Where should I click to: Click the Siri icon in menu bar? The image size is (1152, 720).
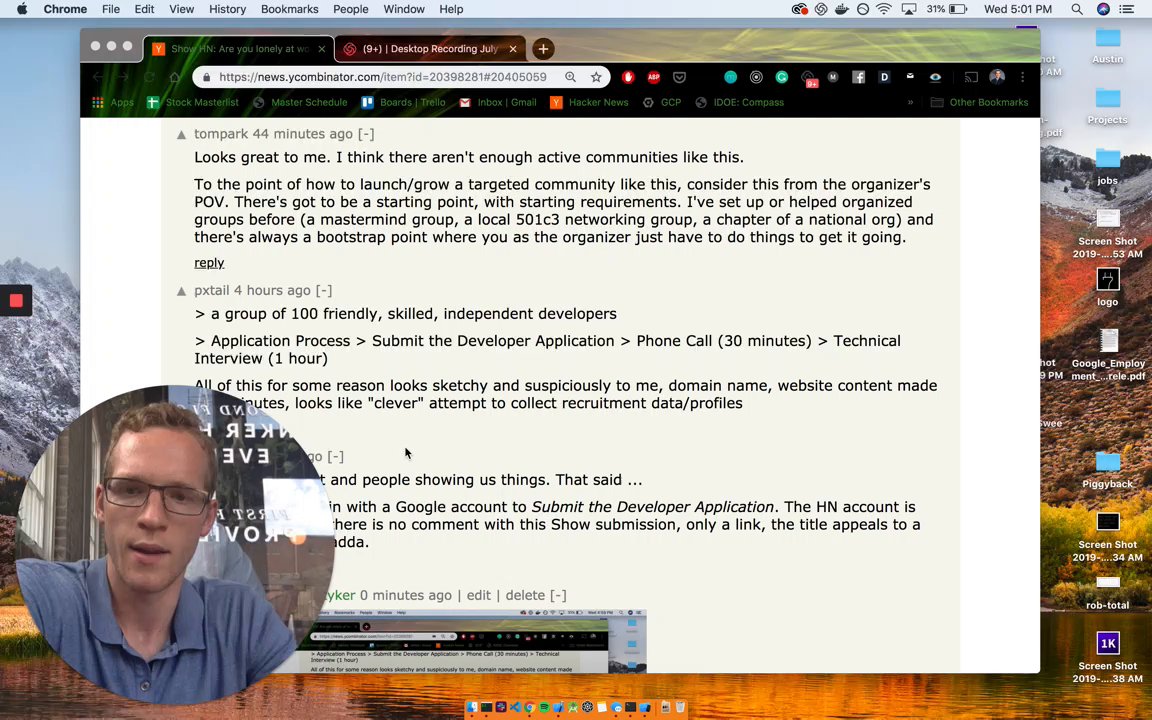coord(1103,9)
